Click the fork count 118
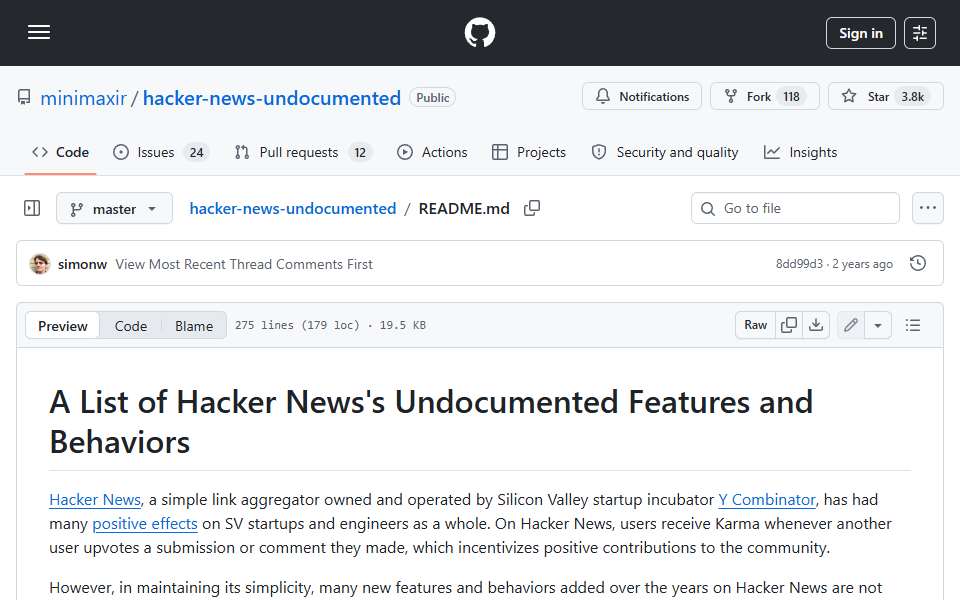Viewport: 960px width, 600px height. pyautogui.click(x=791, y=97)
